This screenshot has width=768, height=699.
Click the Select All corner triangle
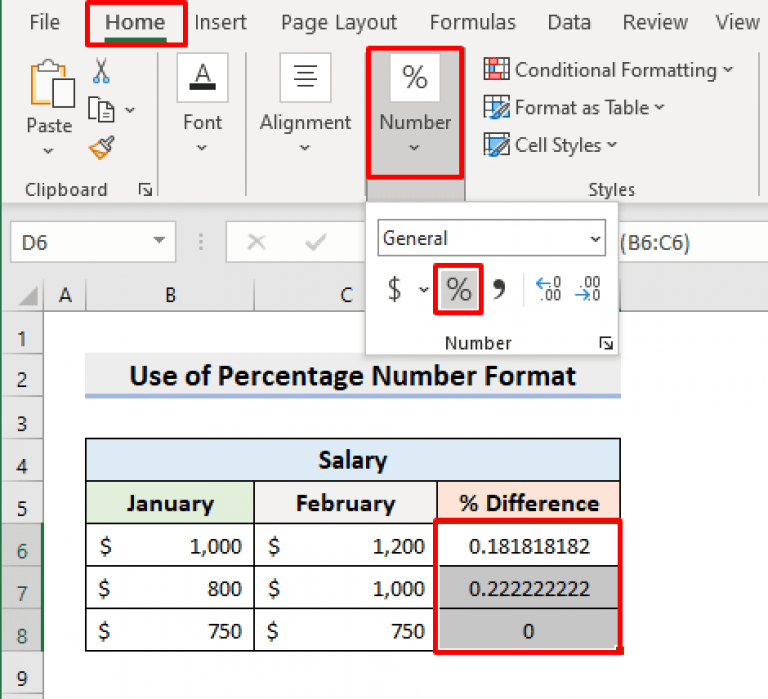[28, 296]
